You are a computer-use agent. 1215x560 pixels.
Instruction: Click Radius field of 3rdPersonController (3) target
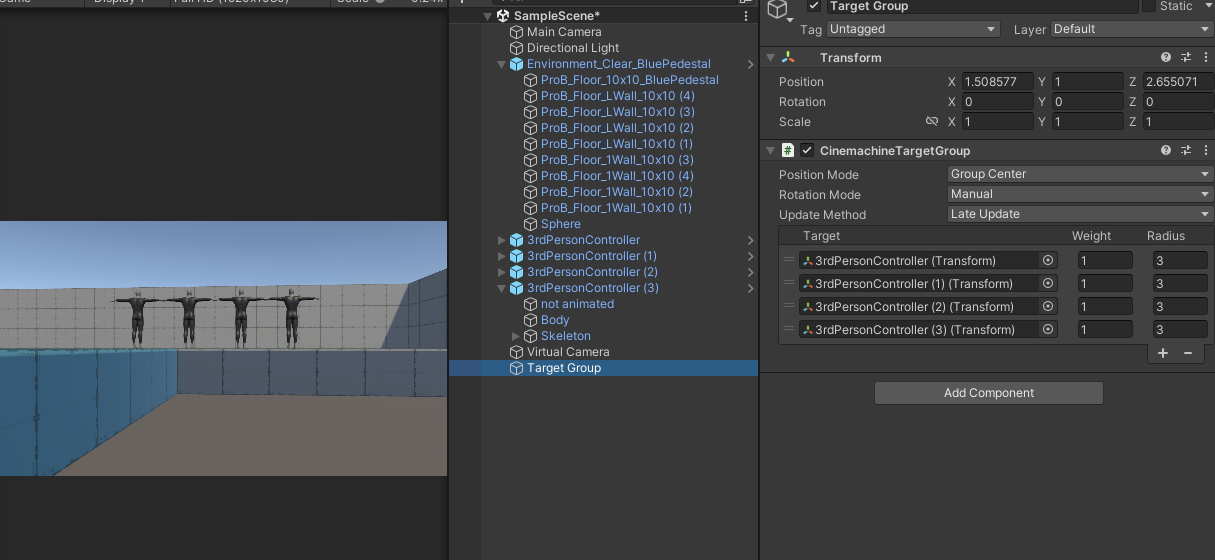point(1180,329)
